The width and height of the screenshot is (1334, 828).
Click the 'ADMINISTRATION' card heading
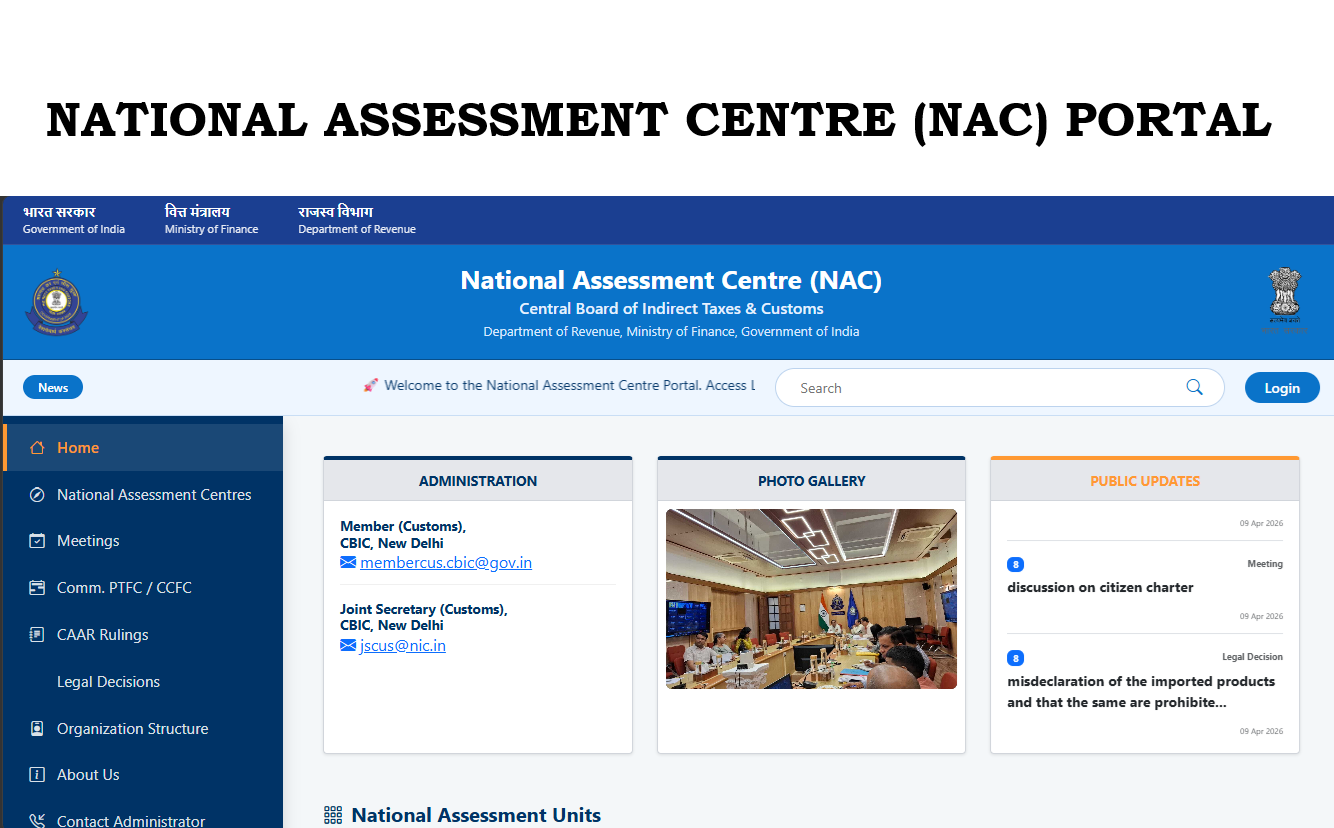[478, 481]
